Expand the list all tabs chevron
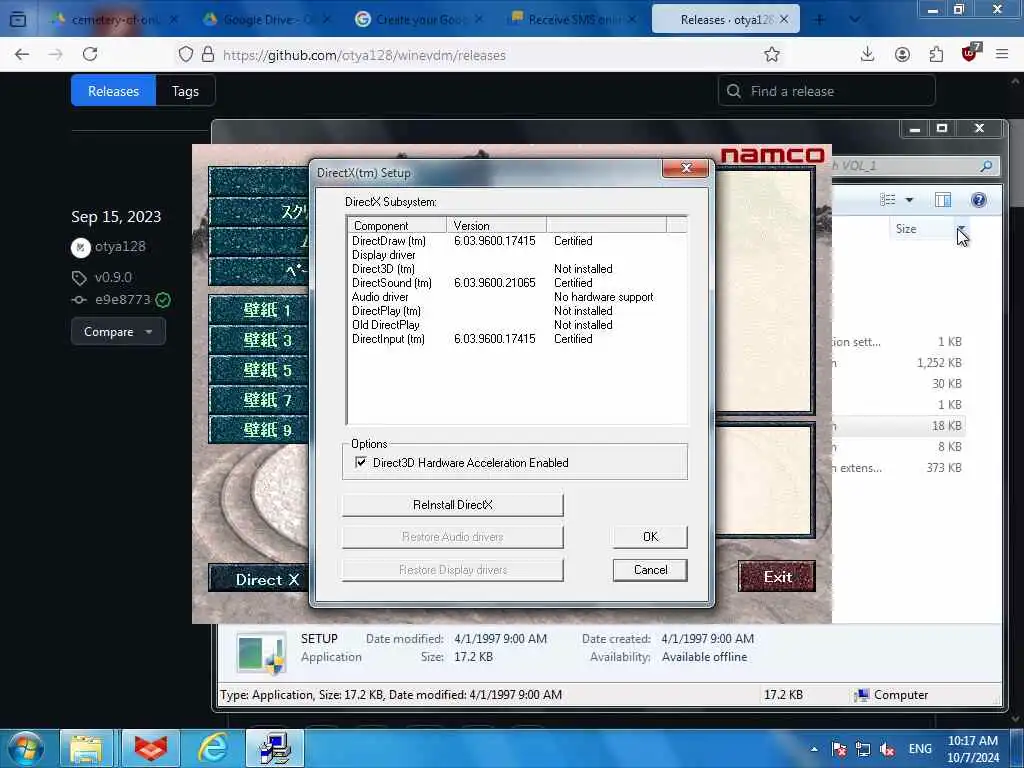 (x=854, y=20)
